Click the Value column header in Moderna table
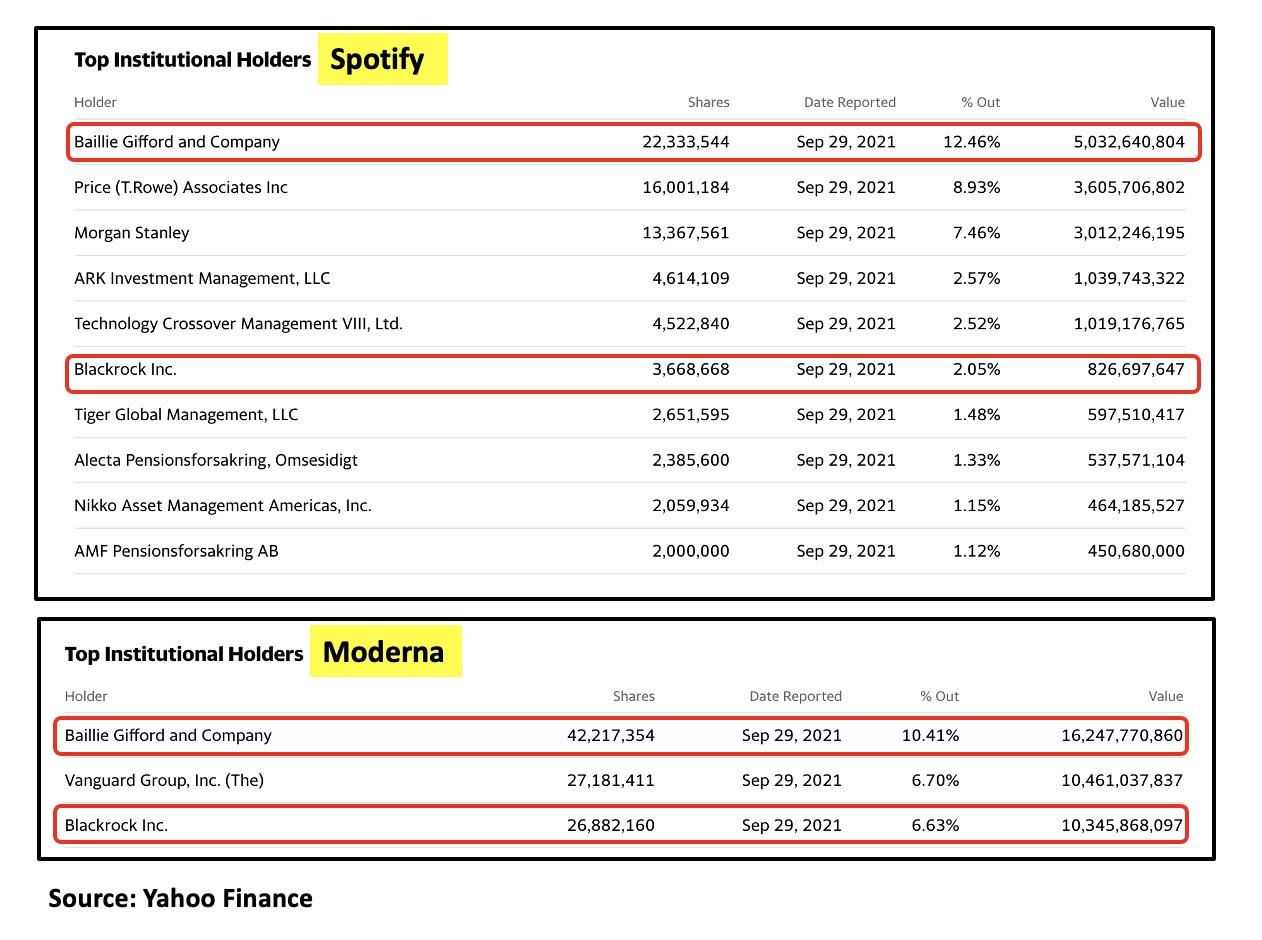This screenshot has width=1262, height=940. click(x=1166, y=696)
